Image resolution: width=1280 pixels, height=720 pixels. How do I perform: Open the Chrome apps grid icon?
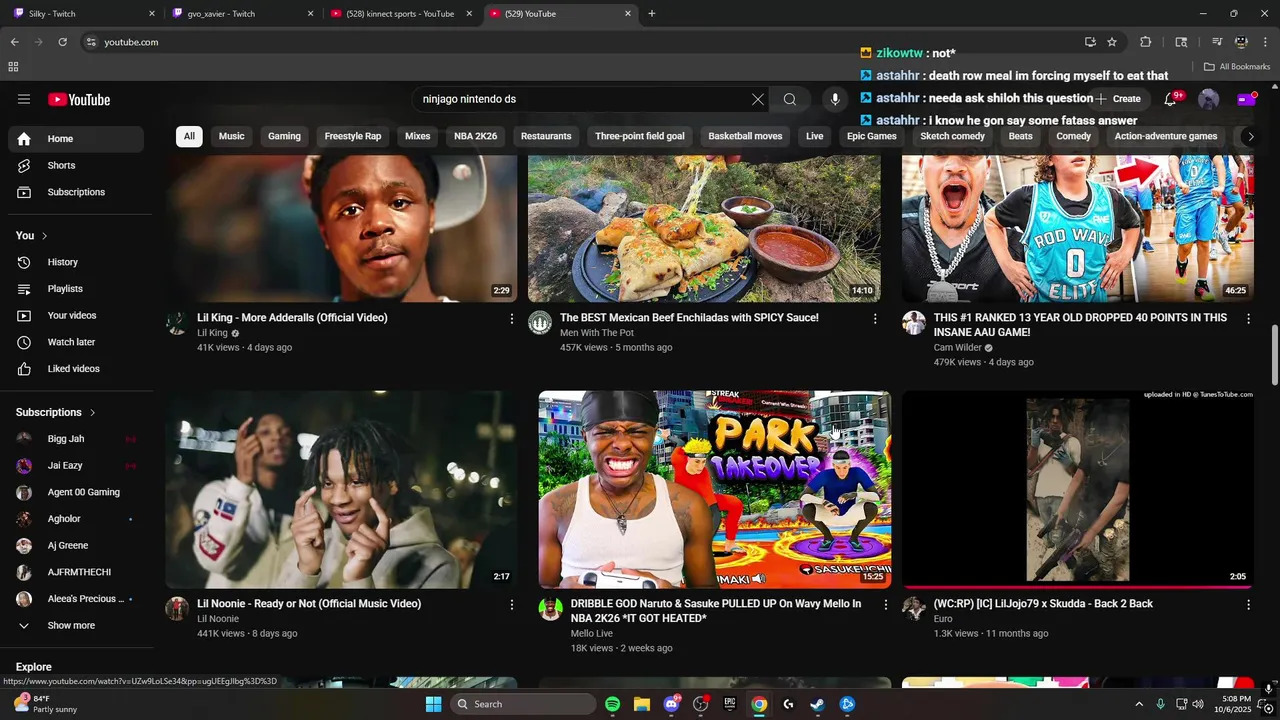pyautogui.click(x=13, y=67)
